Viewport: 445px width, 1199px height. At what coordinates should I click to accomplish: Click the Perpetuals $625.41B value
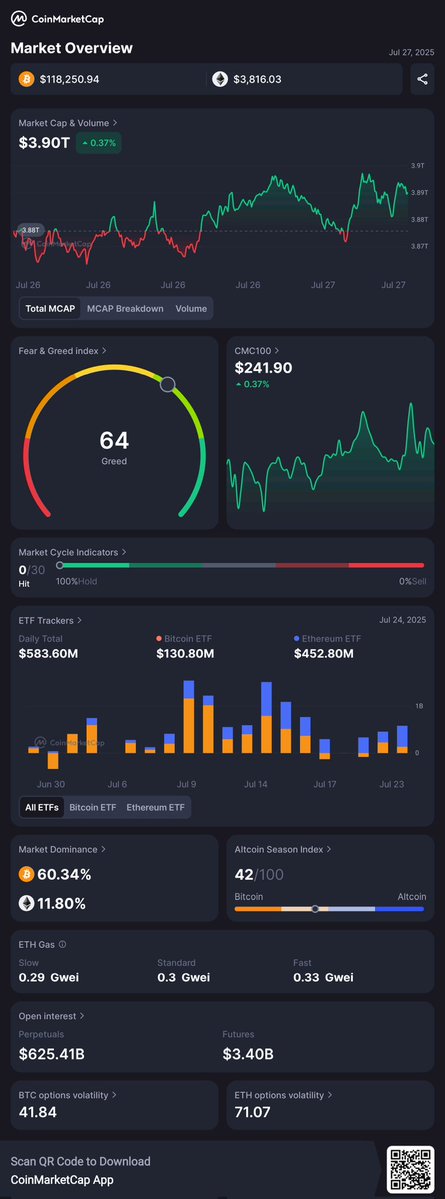point(52,1054)
